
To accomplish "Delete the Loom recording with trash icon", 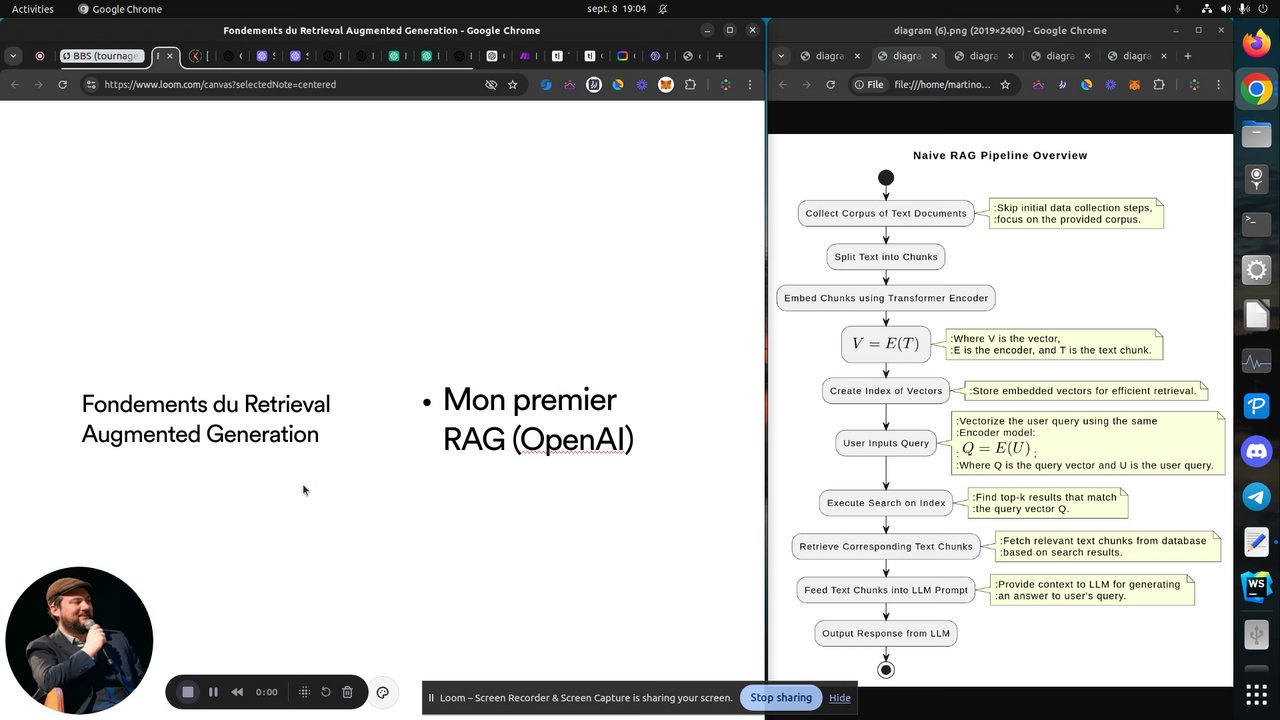I will coord(347,692).
